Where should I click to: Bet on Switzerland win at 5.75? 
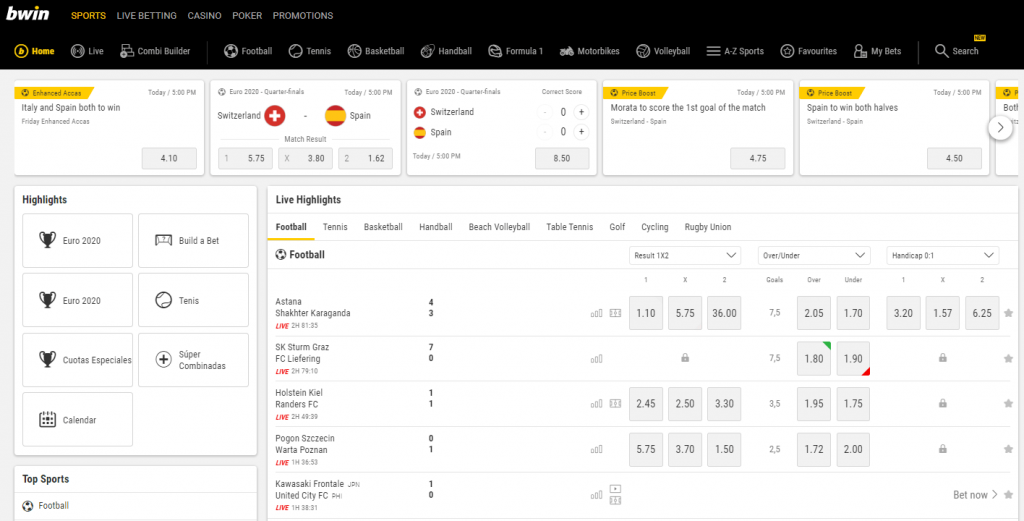246,159
